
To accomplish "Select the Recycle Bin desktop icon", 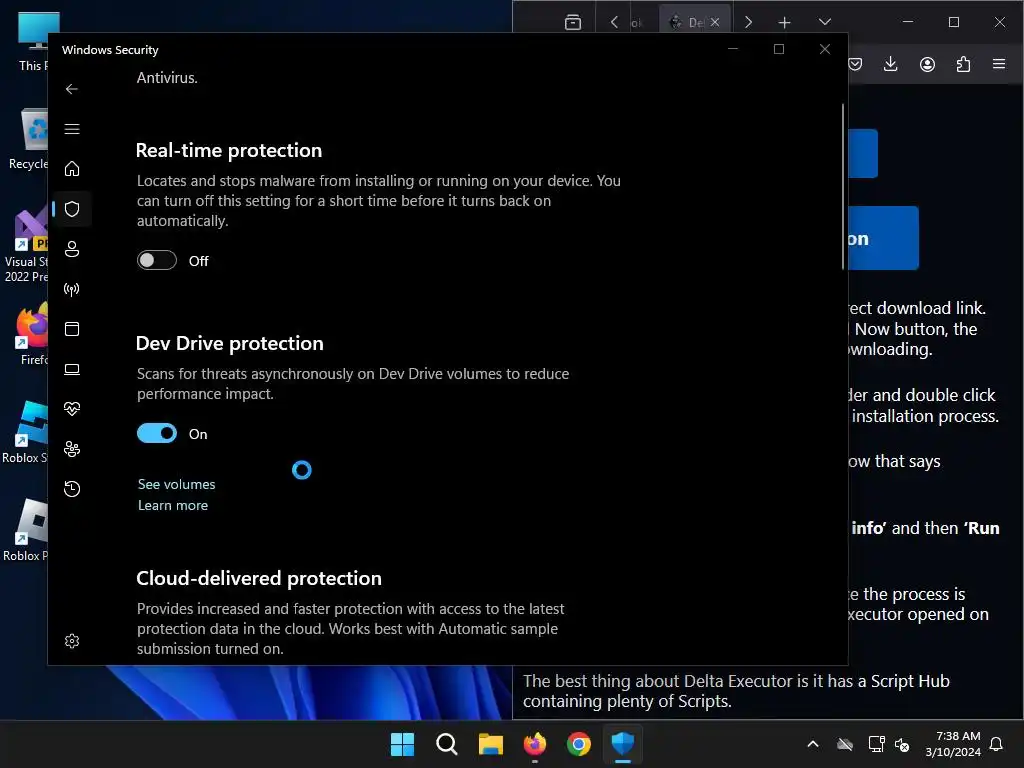I will click(x=29, y=139).
